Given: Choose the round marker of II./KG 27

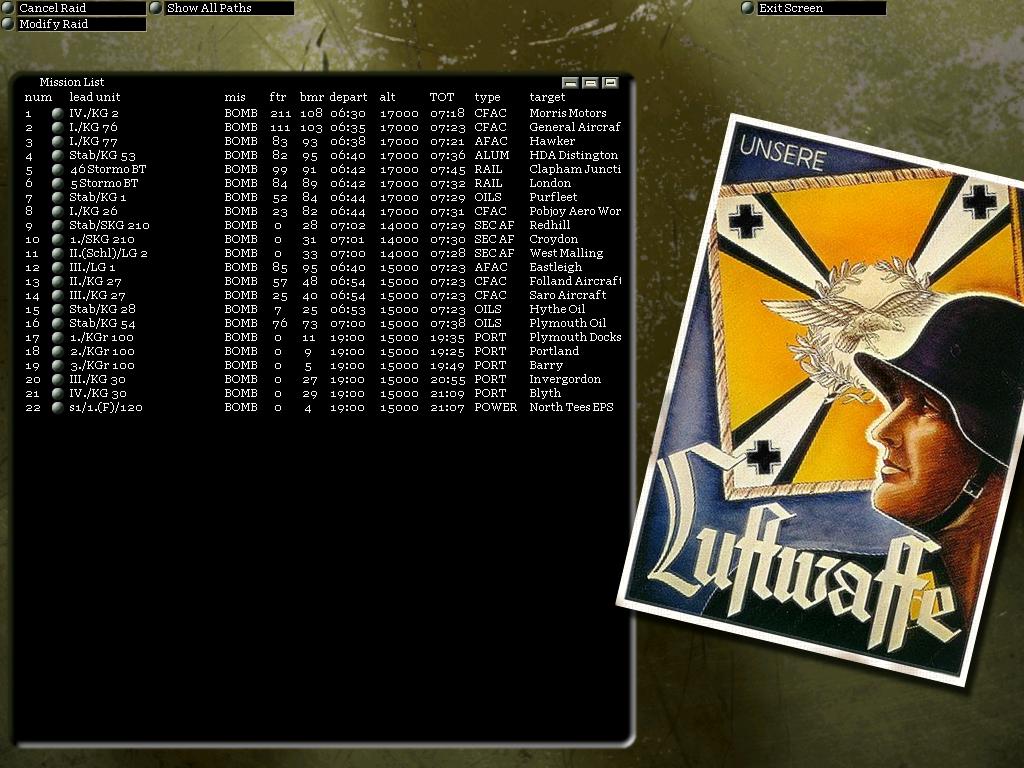Looking at the screenshot, I should (57, 281).
